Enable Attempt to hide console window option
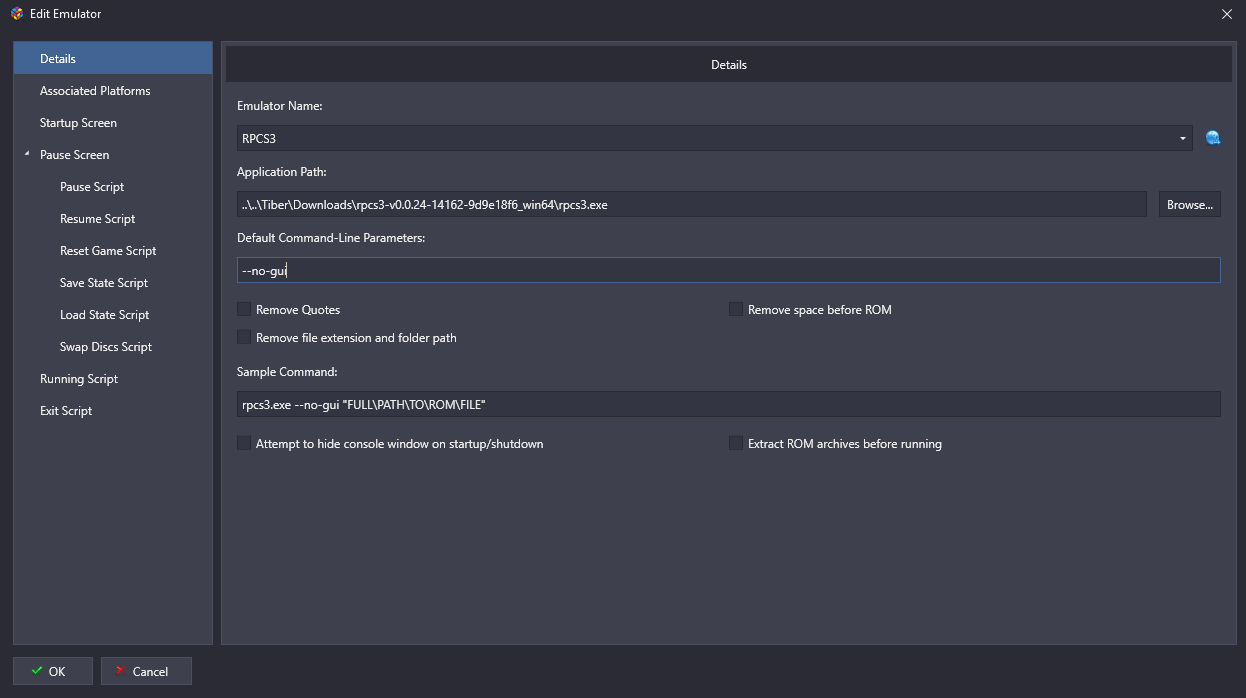Screen dimensions: 1246x698 [x=244, y=443]
